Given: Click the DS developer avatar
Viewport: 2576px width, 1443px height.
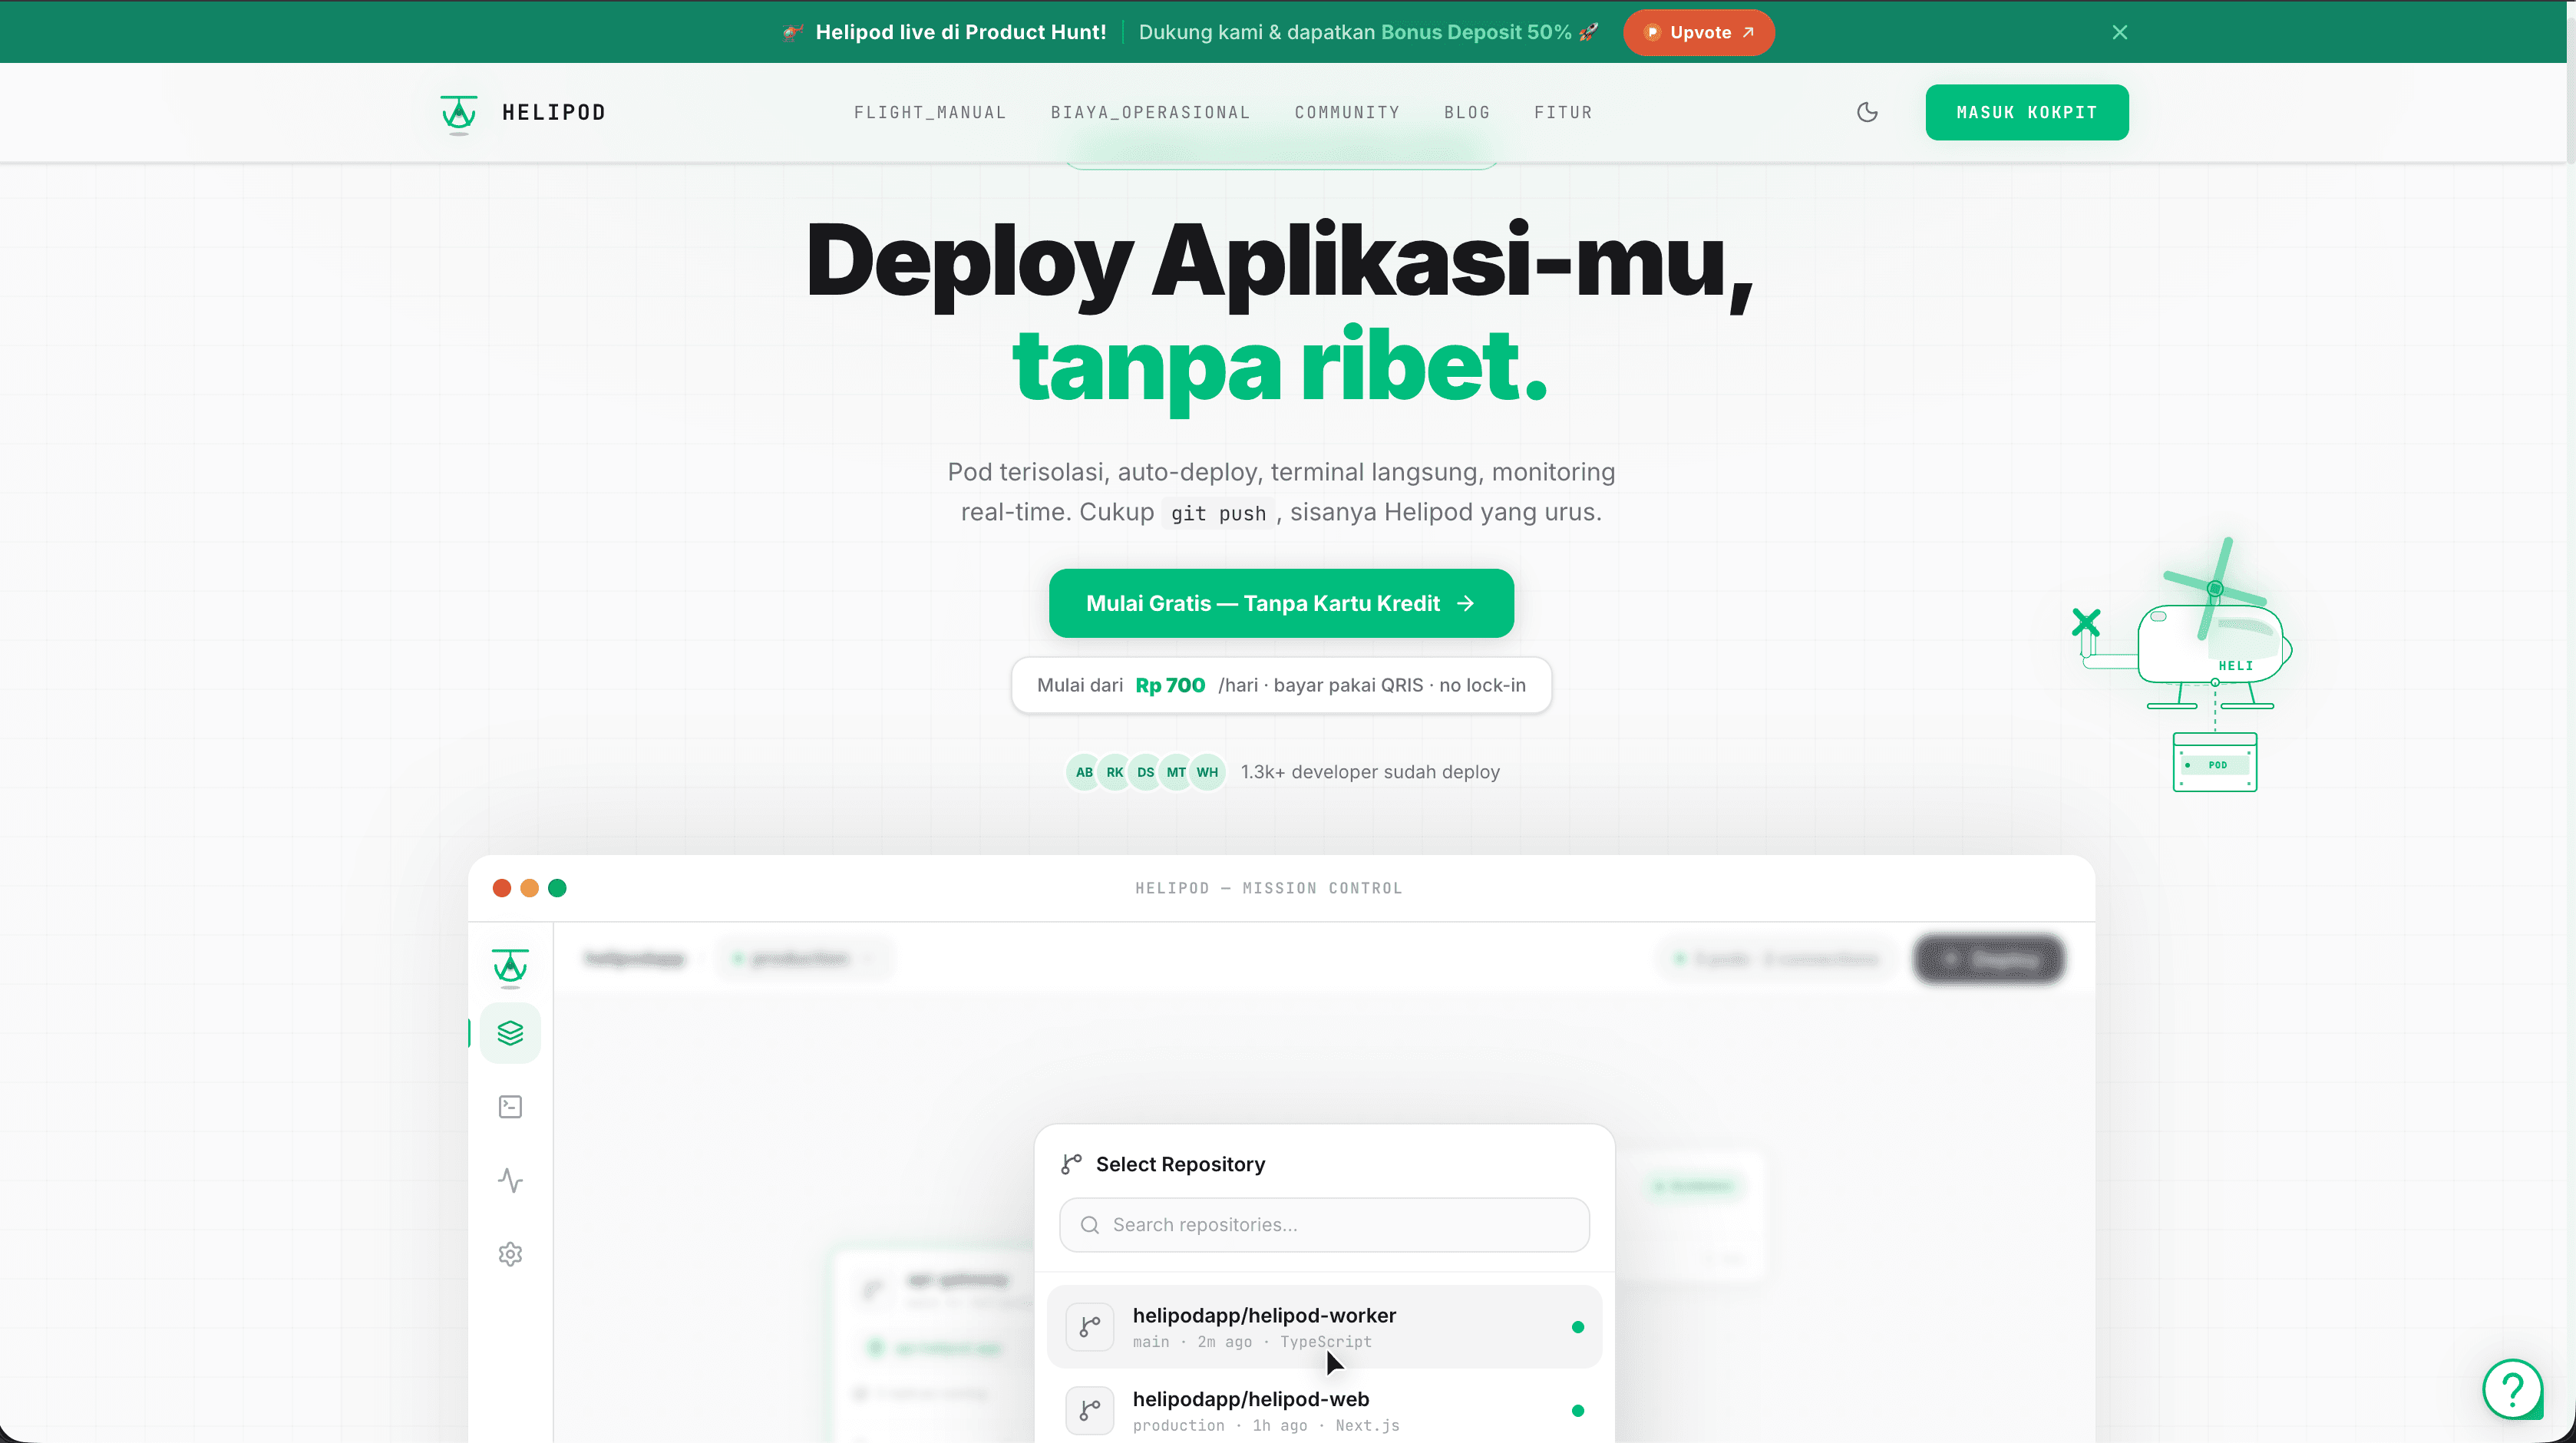Looking at the screenshot, I should 1146,772.
